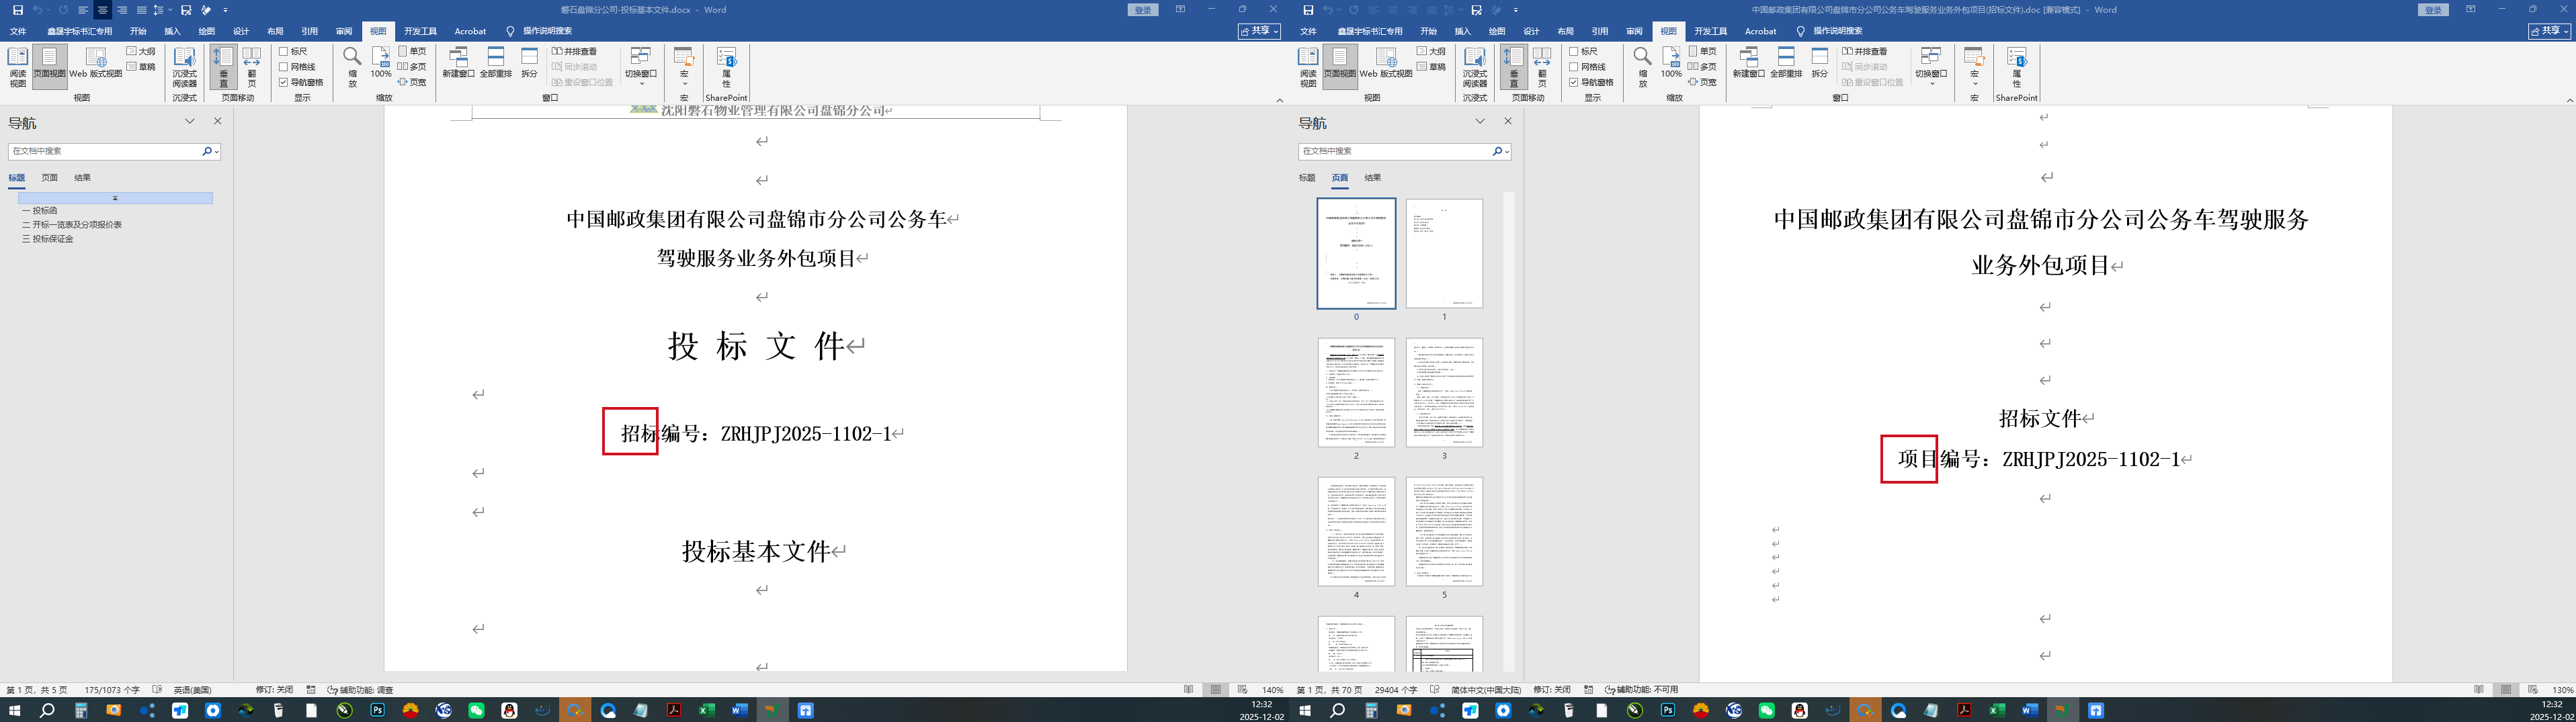
Task: Select 翻页 page movement in left window
Action: click(x=252, y=67)
